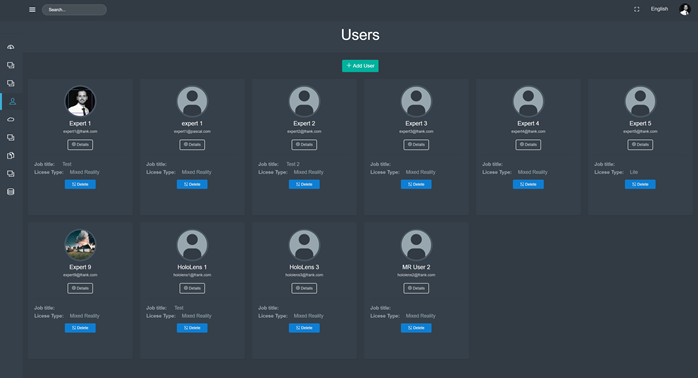Click Expert 9 landscape profile photo
The image size is (698, 378).
click(80, 245)
